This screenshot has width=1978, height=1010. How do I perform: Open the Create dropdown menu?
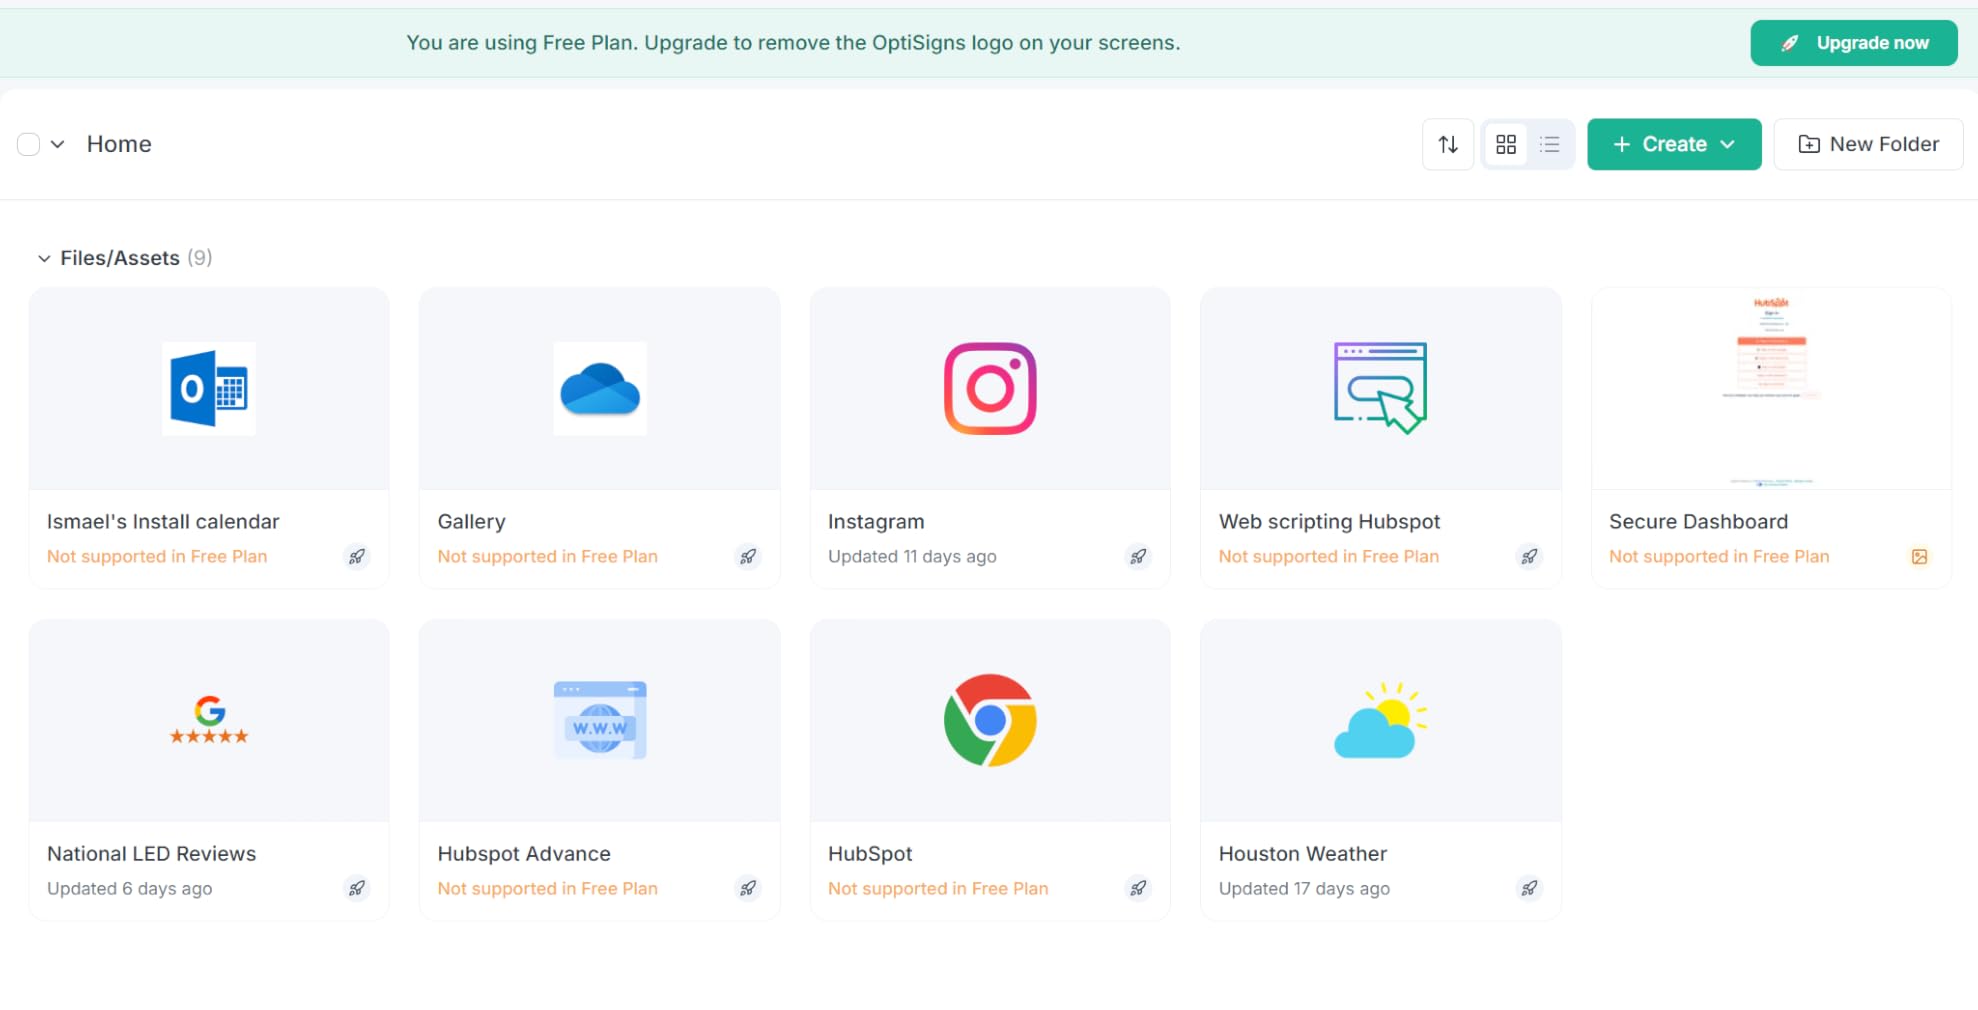click(1674, 144)
